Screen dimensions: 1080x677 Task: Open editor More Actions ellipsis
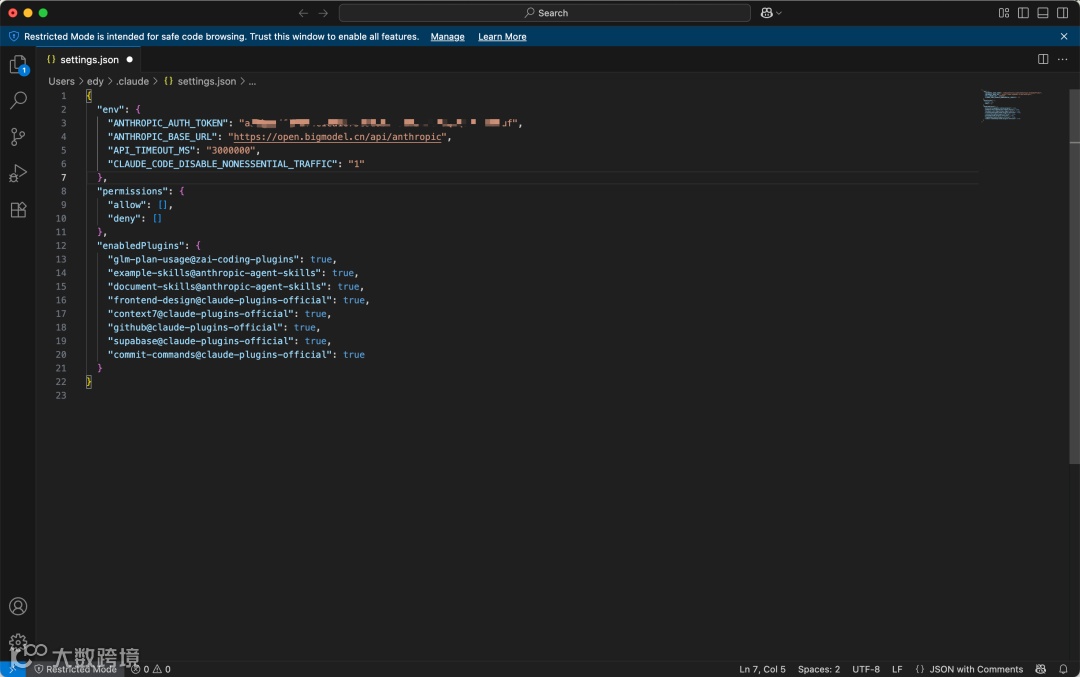(1063, 59)
